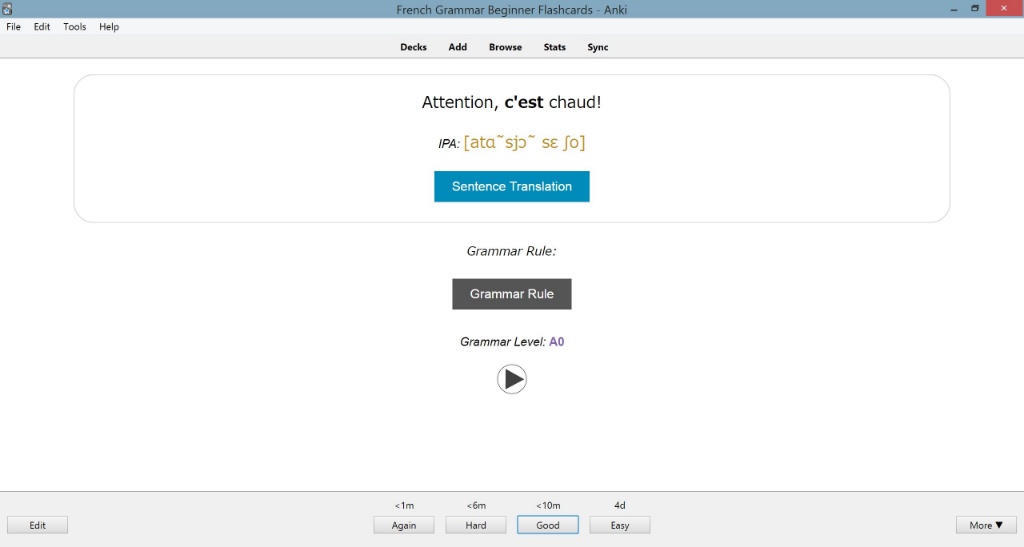Open the Help menu
1024x547 pixels.
tap(109, 27)
